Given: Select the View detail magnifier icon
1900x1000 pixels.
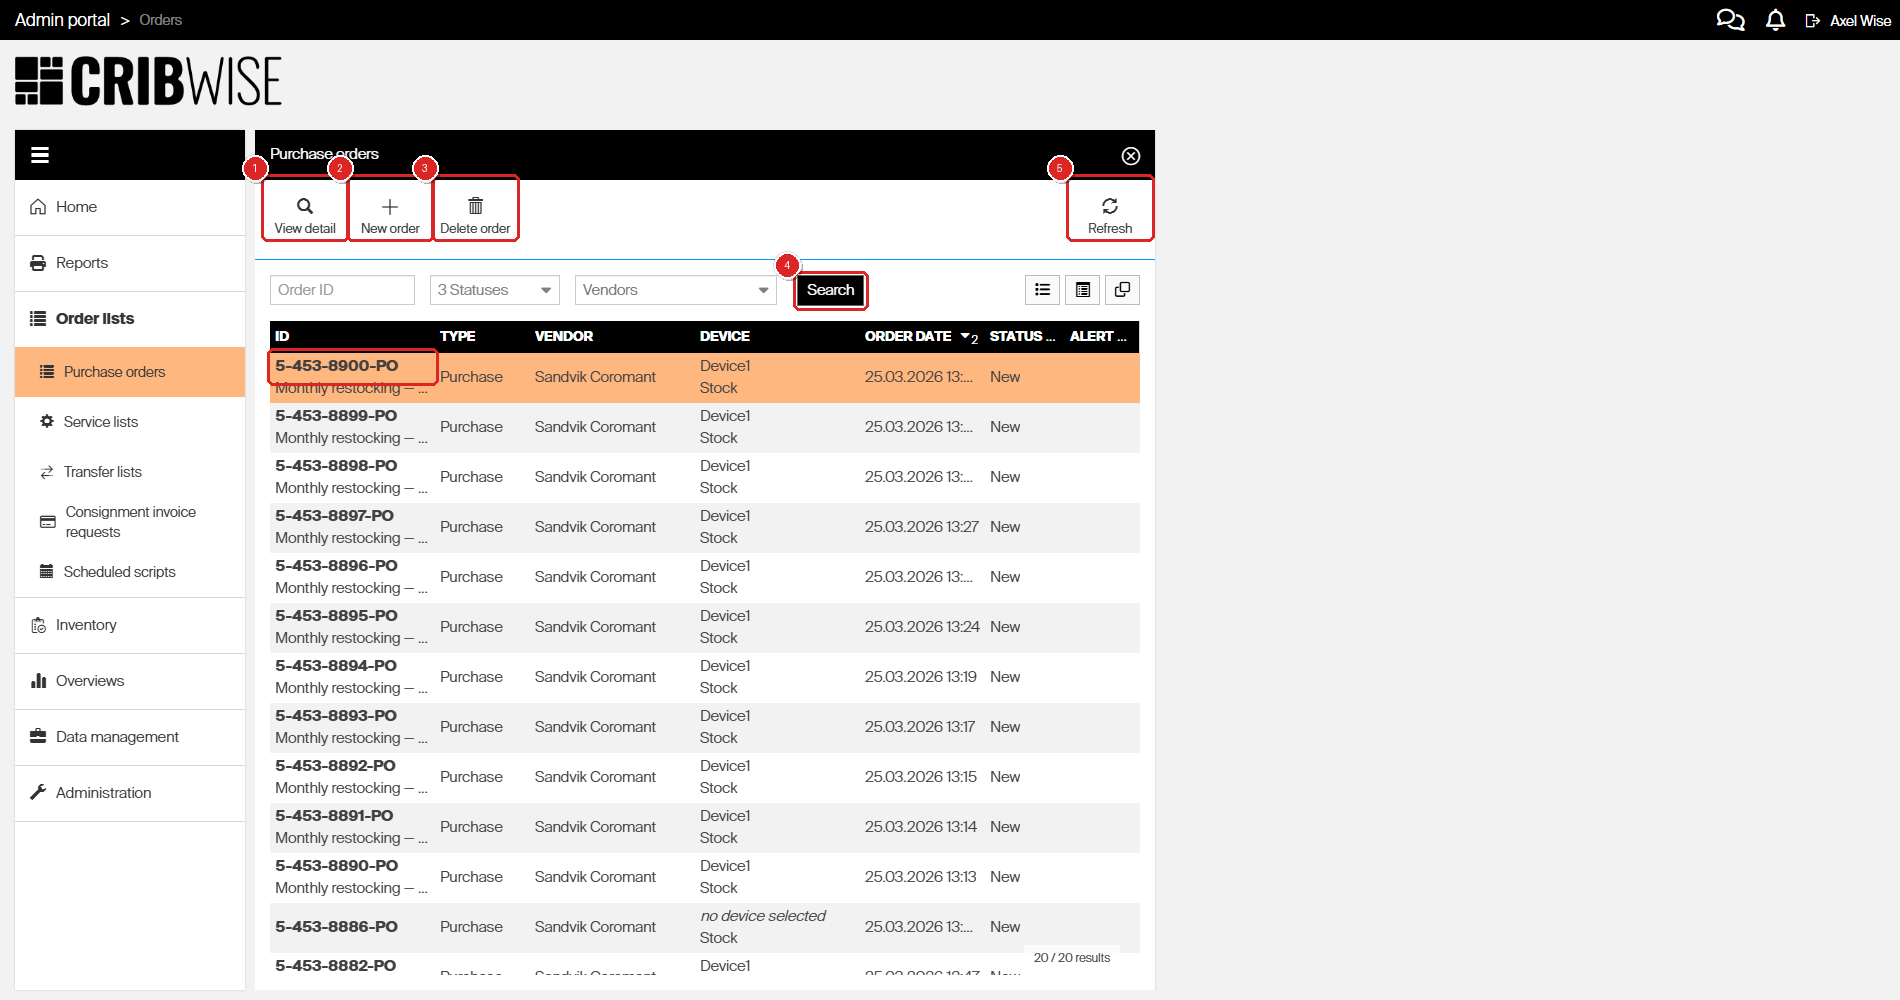Looking at the screenshot, I should [304, 206].
